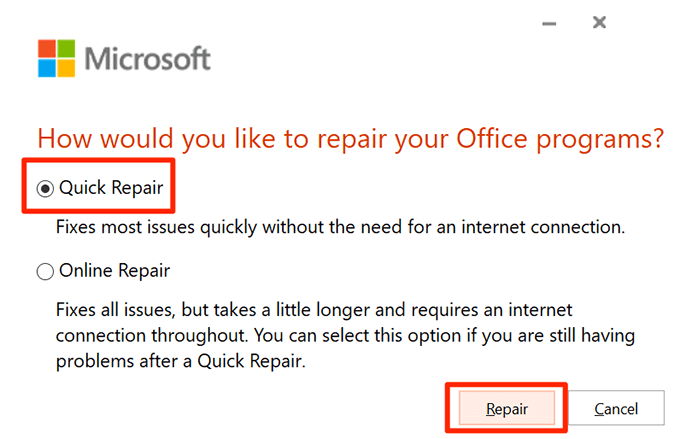Click the repair question heading

tap(350, 139)
